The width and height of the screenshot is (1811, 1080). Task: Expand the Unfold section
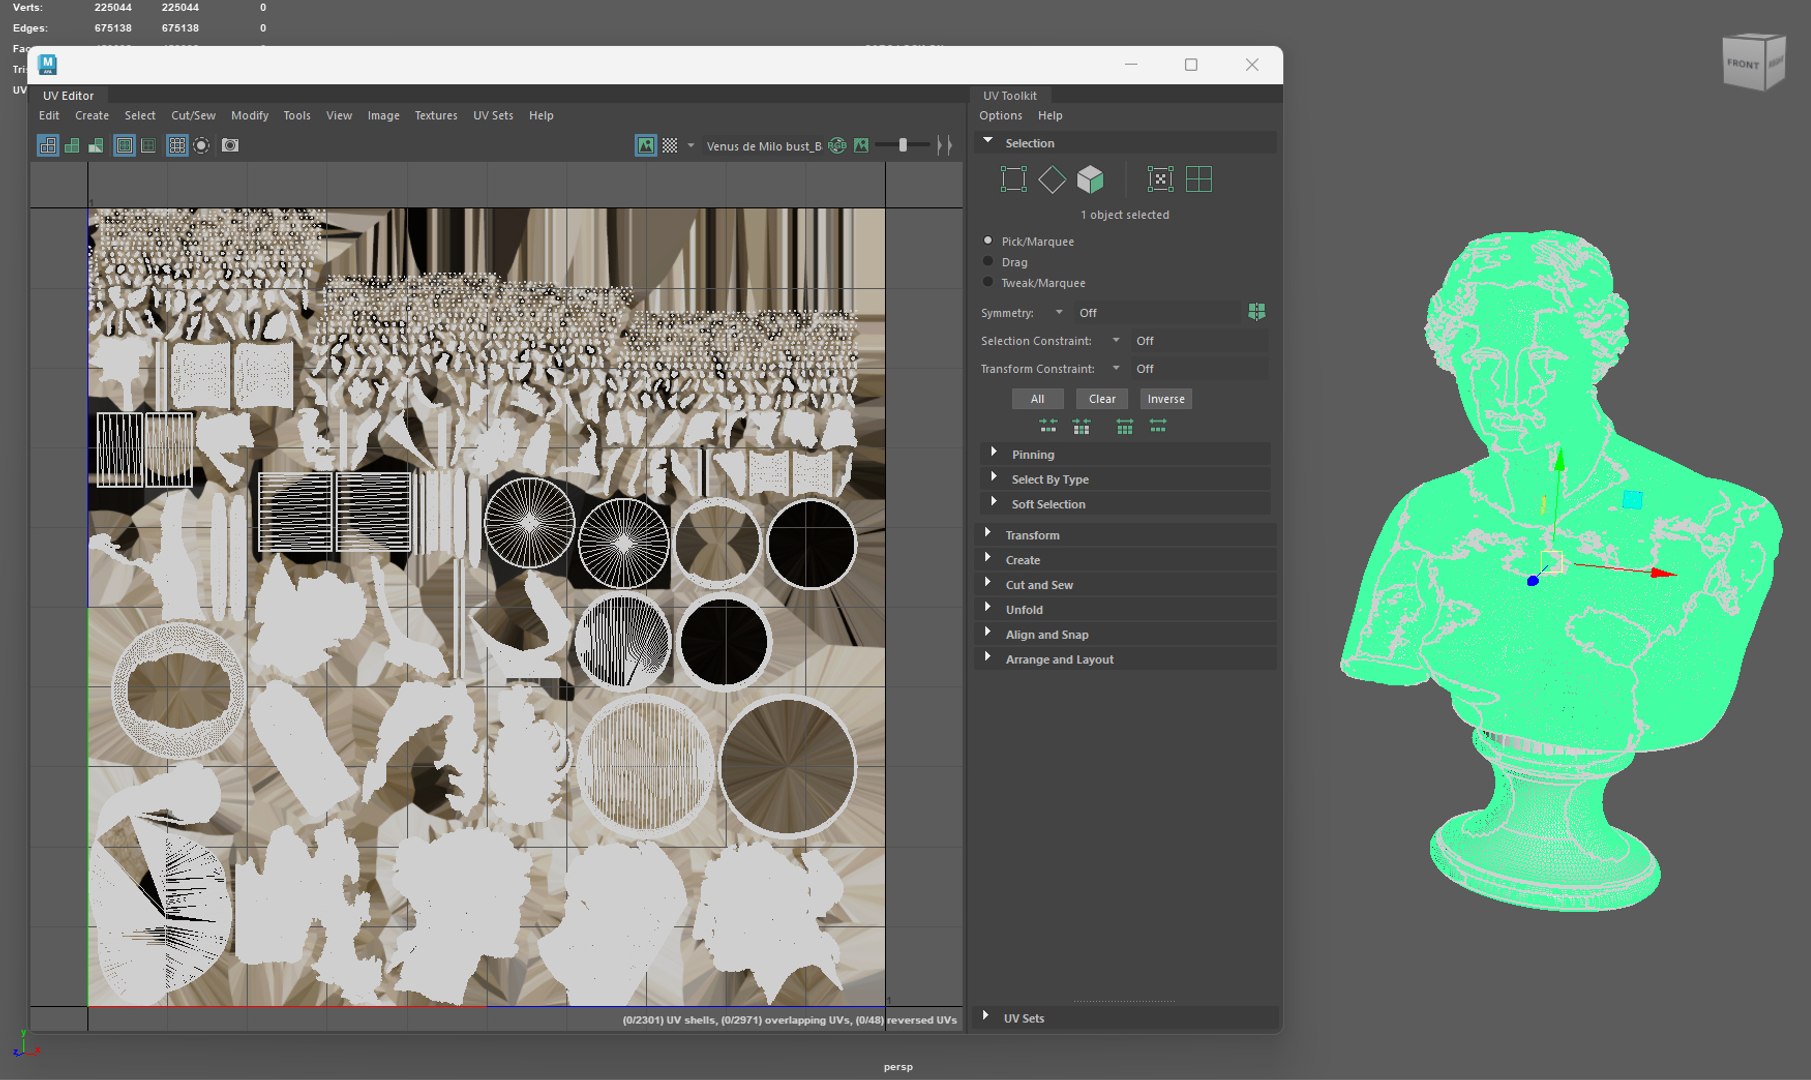click(x=1126, y=610)
